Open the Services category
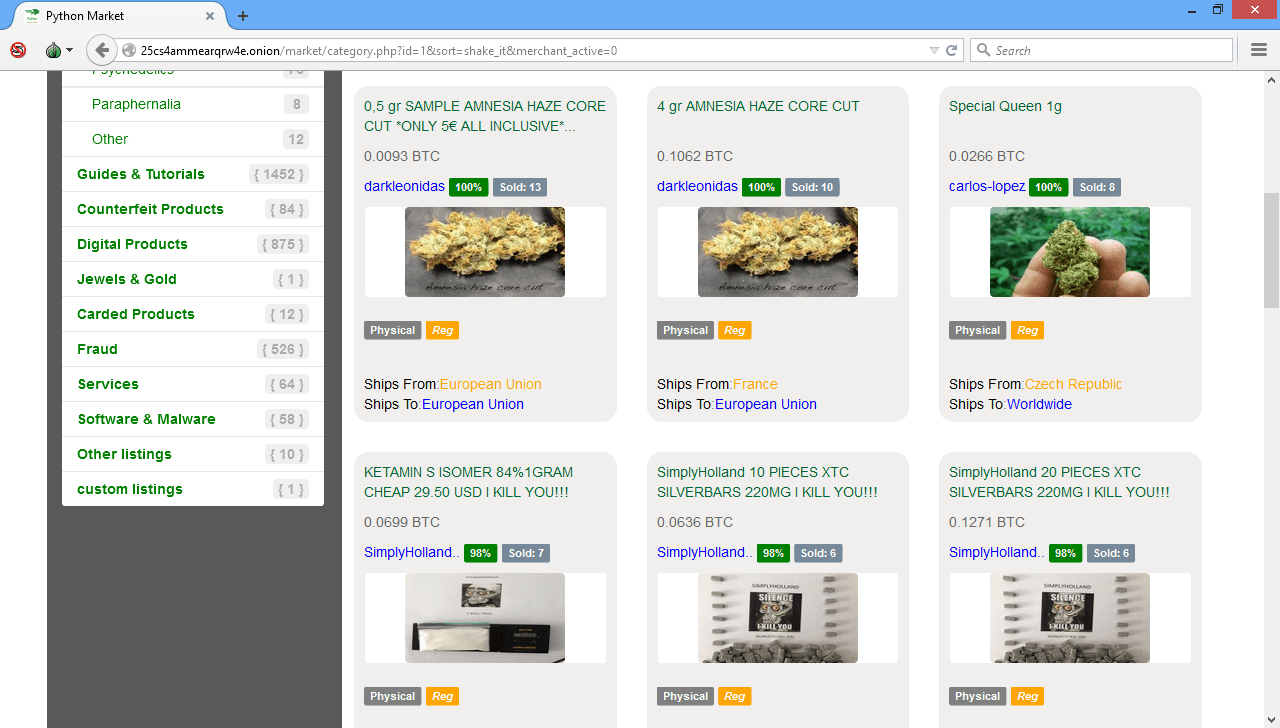Screen dimensions: 1280x728 (108, 384)
